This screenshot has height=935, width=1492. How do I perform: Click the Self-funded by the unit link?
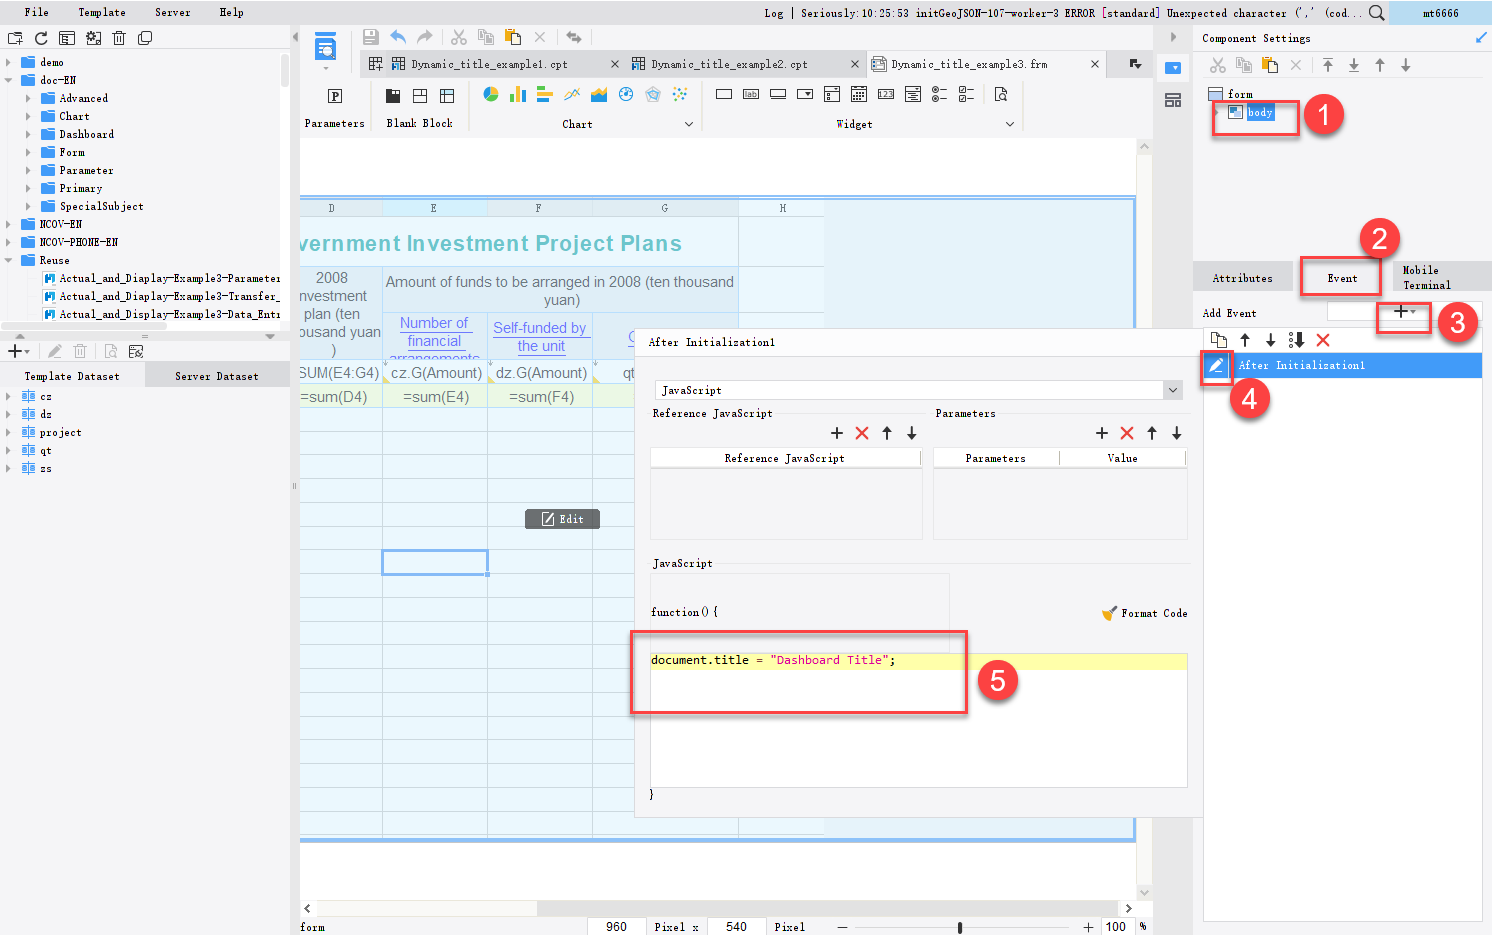pyautogui.click(x=540, y=337)
